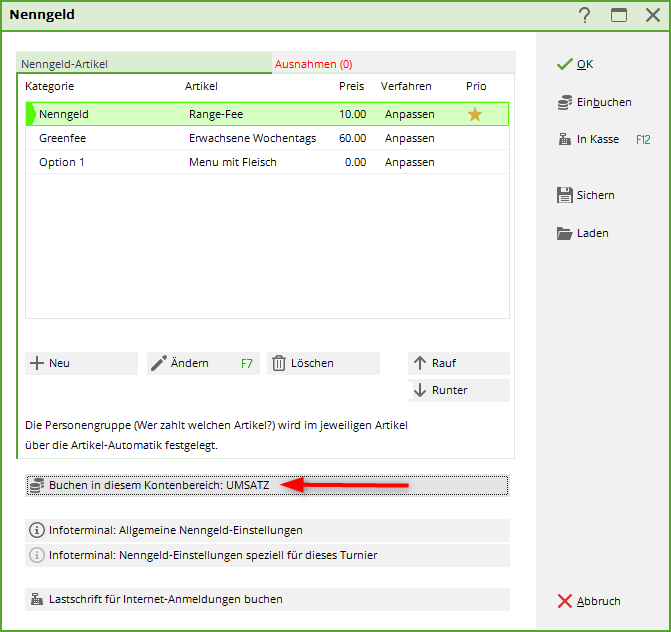Screen dimensions: 671x632
Task: Click the Prio column header
Action: click(476, 86)
